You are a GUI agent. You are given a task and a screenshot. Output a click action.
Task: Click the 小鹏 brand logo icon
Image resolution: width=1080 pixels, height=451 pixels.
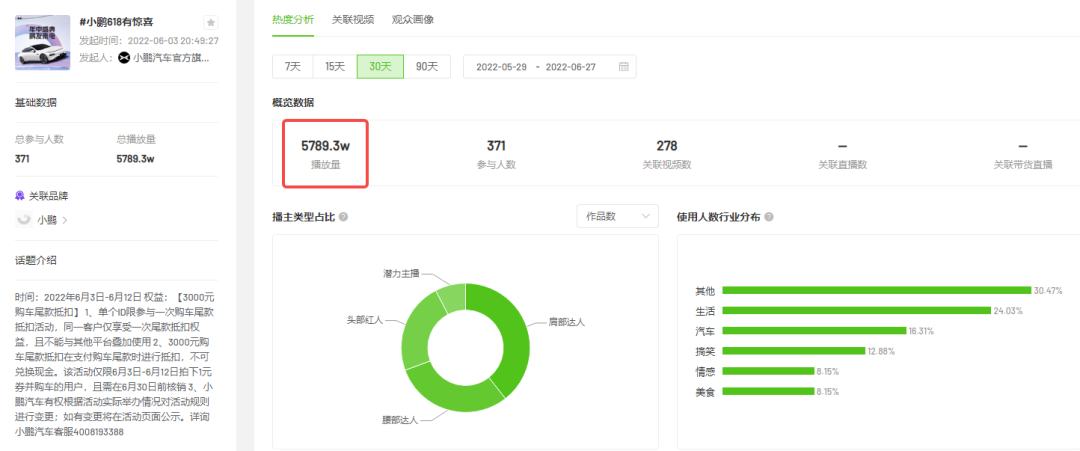click(24, 220)
